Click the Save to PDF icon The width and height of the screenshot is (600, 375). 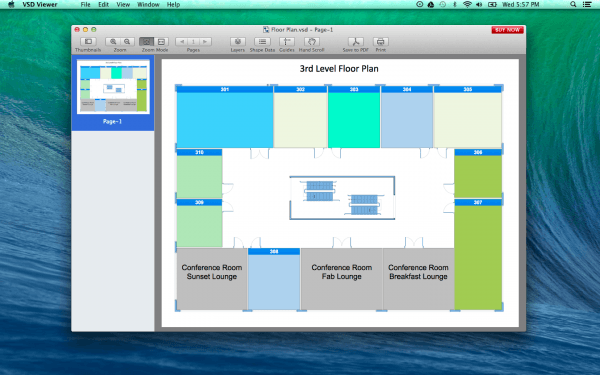(355, 42)
